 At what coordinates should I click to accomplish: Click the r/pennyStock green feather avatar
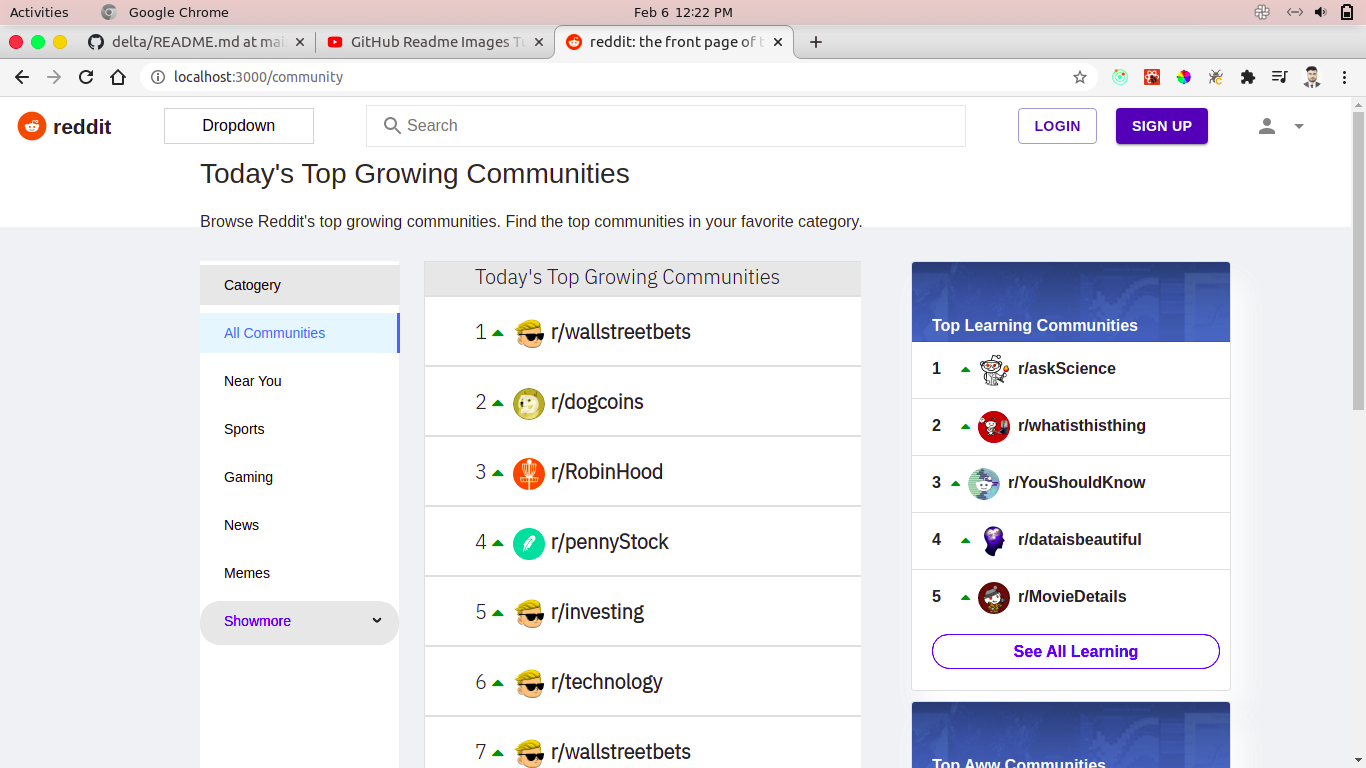pos(529,543)
